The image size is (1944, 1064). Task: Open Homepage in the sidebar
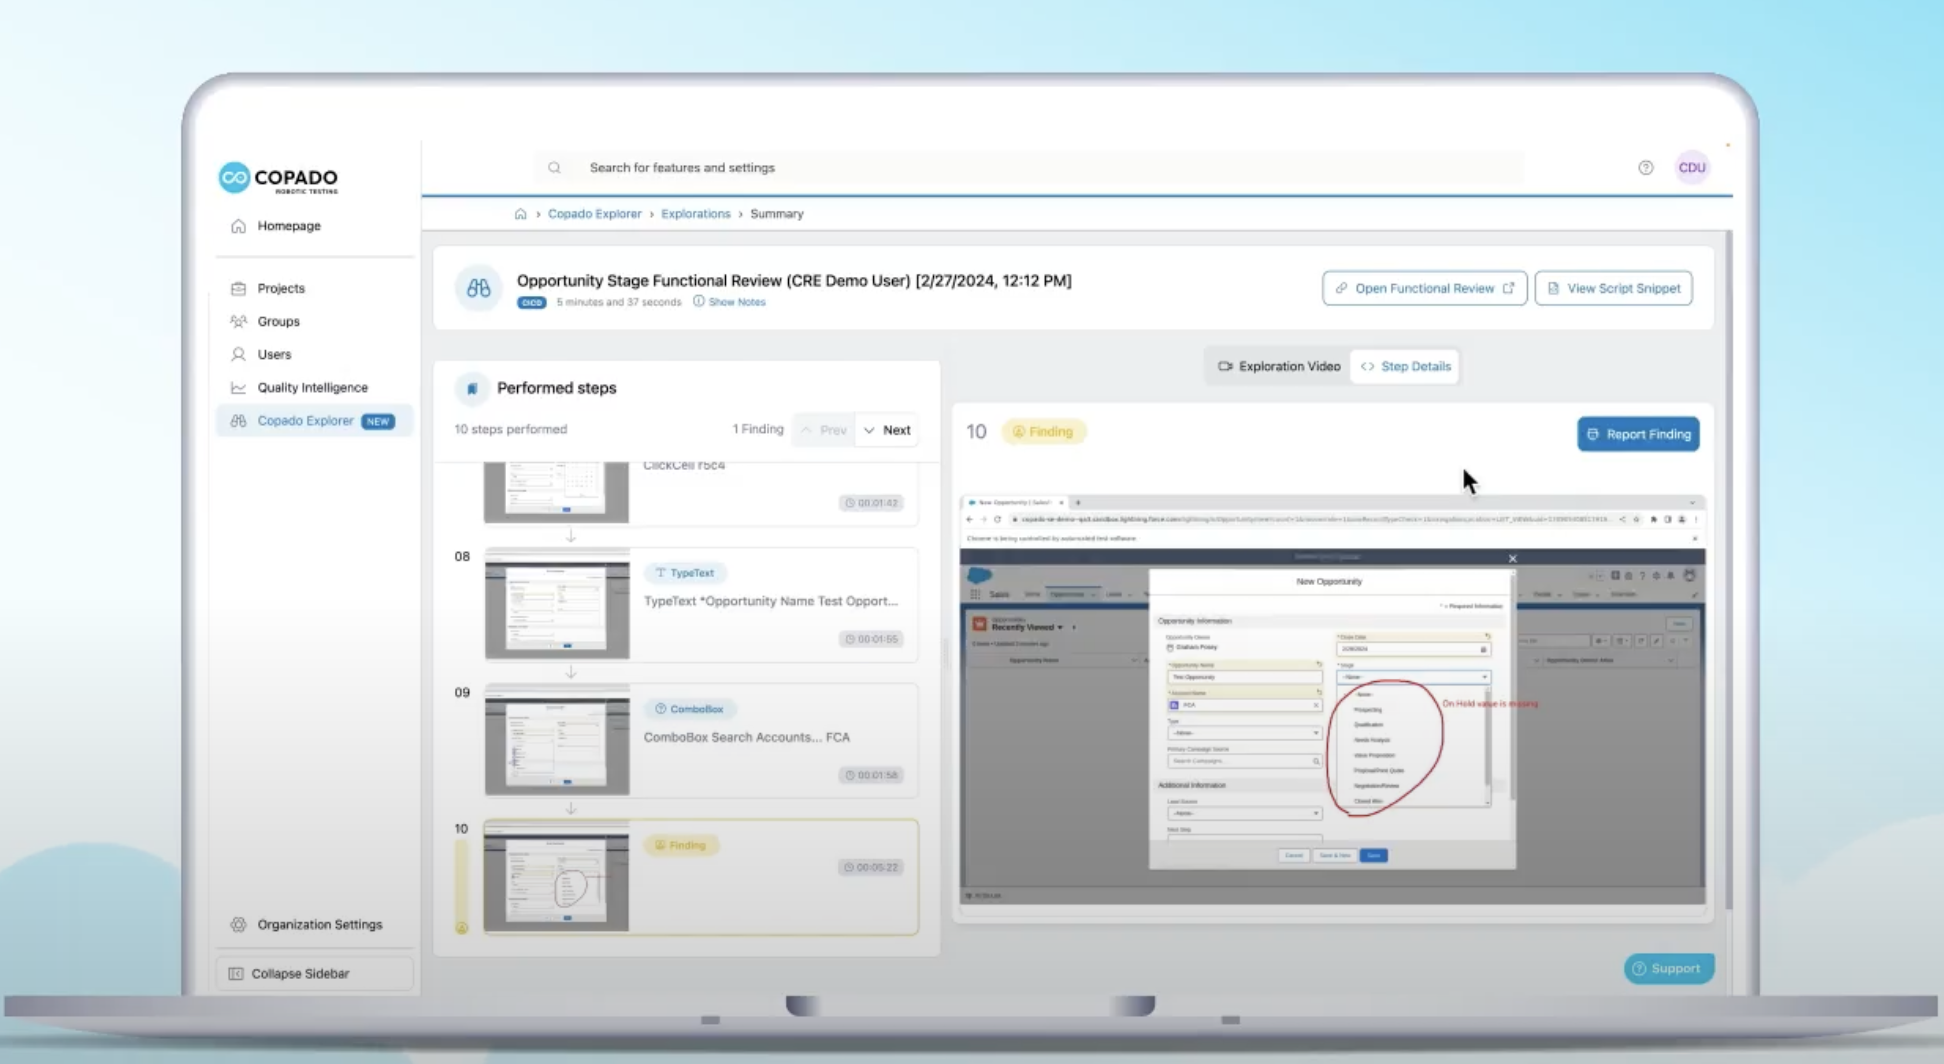(x=289, y=226)
